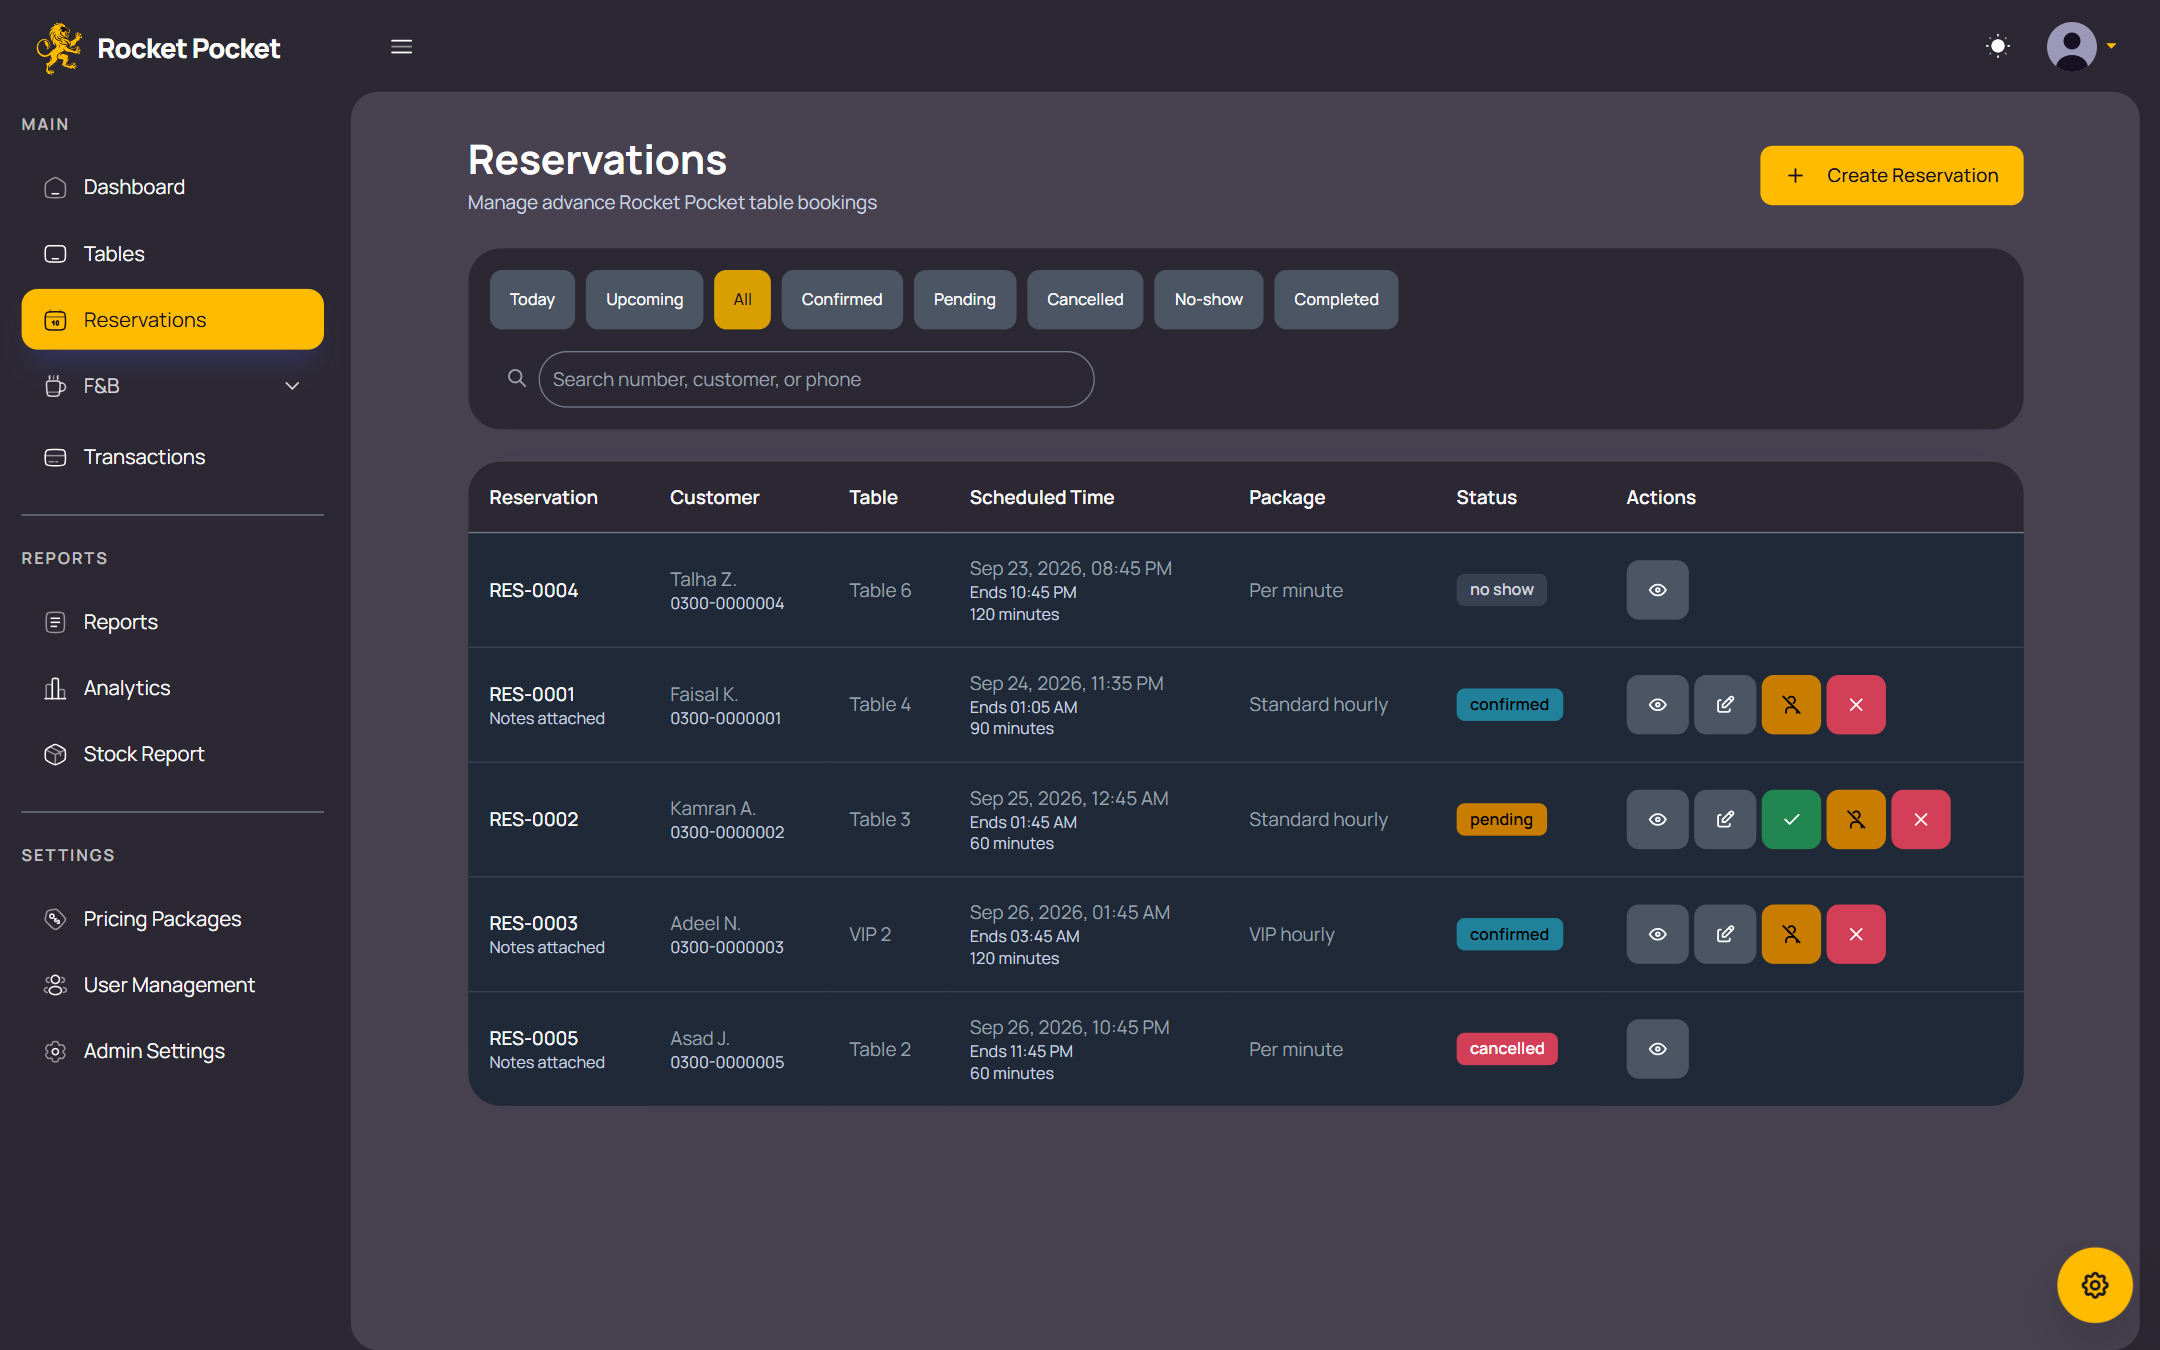
Task: Cancel reservation RES-0001
Action: pyautogui.click(x=1856, y=705)
